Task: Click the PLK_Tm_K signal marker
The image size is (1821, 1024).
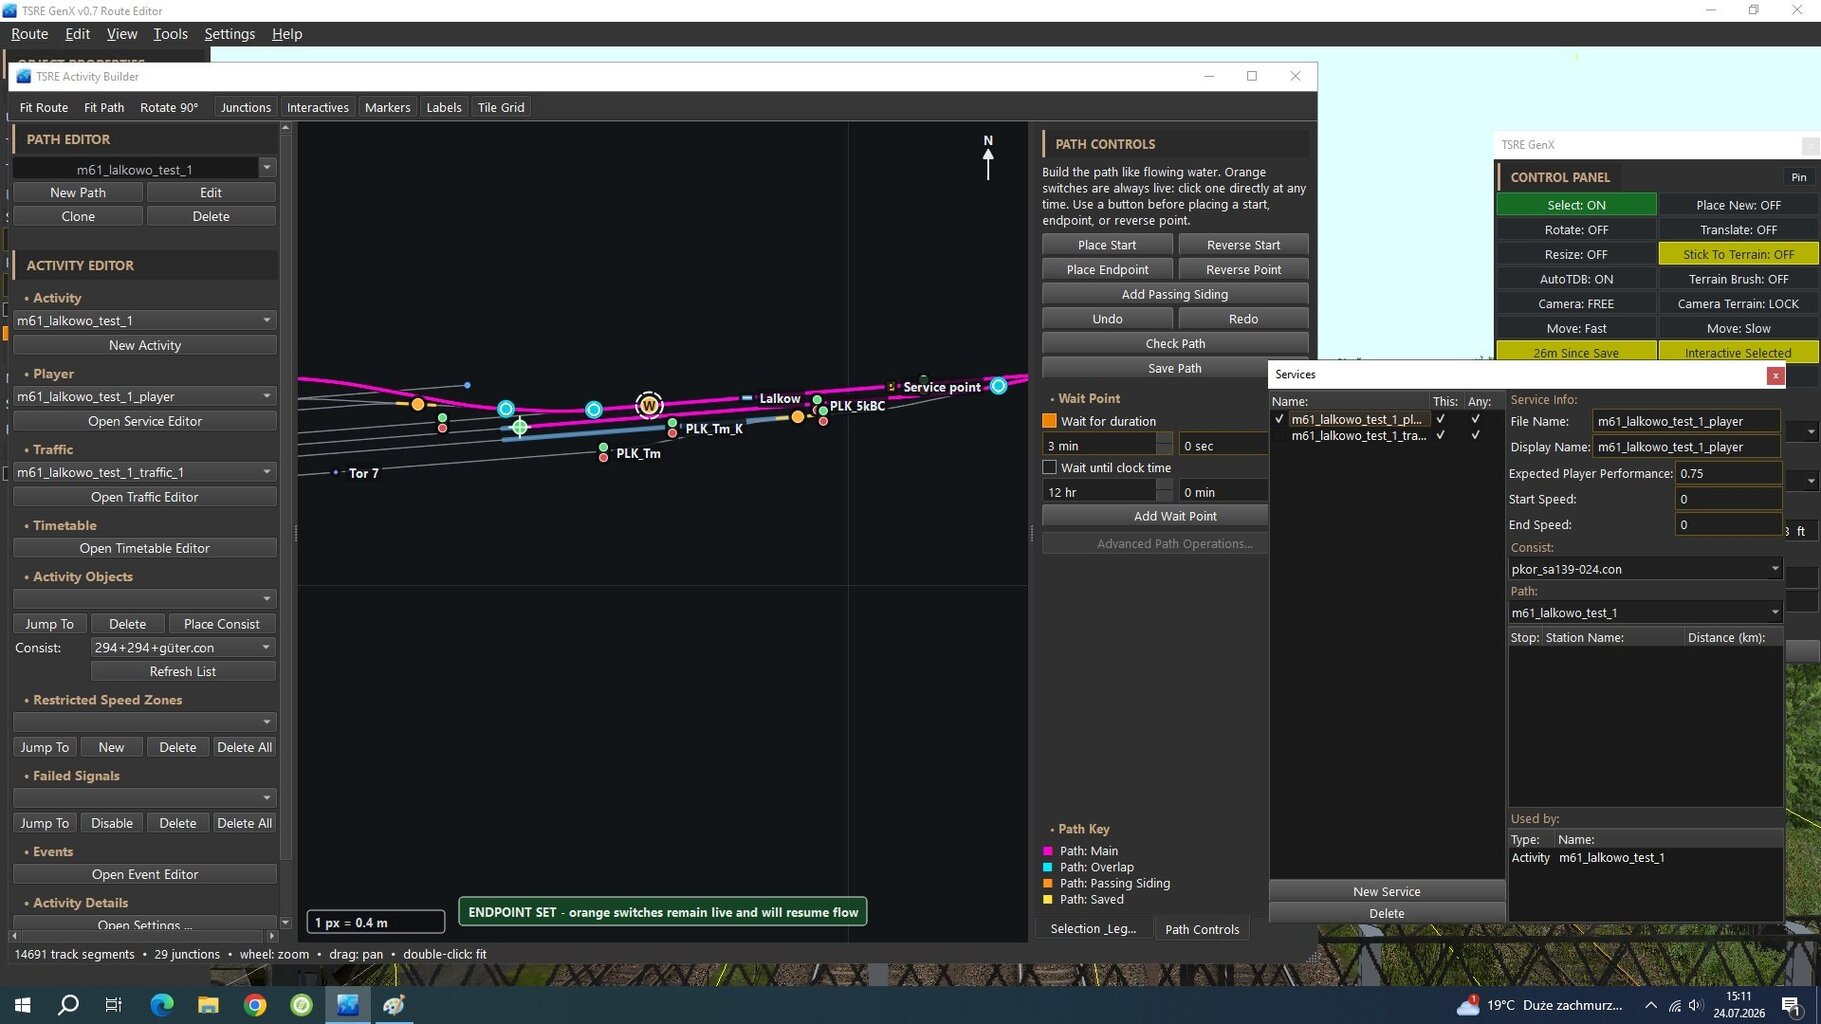Action: (672, 428)
